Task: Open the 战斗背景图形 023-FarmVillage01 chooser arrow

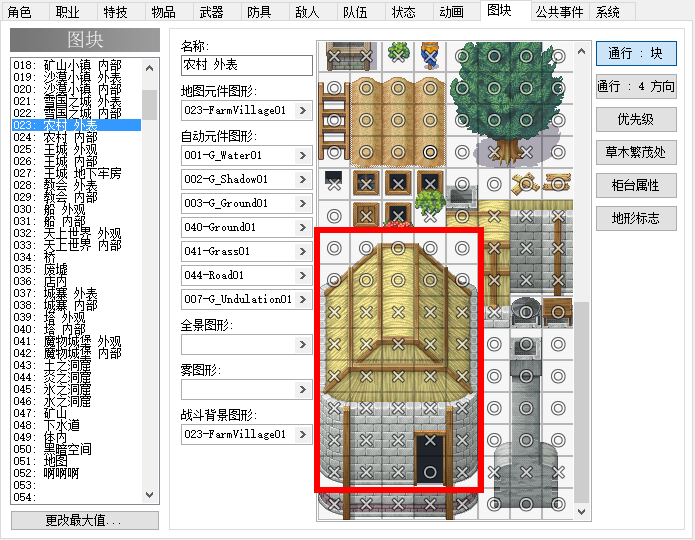Action: pyautogui.click(x=303, y=434)
